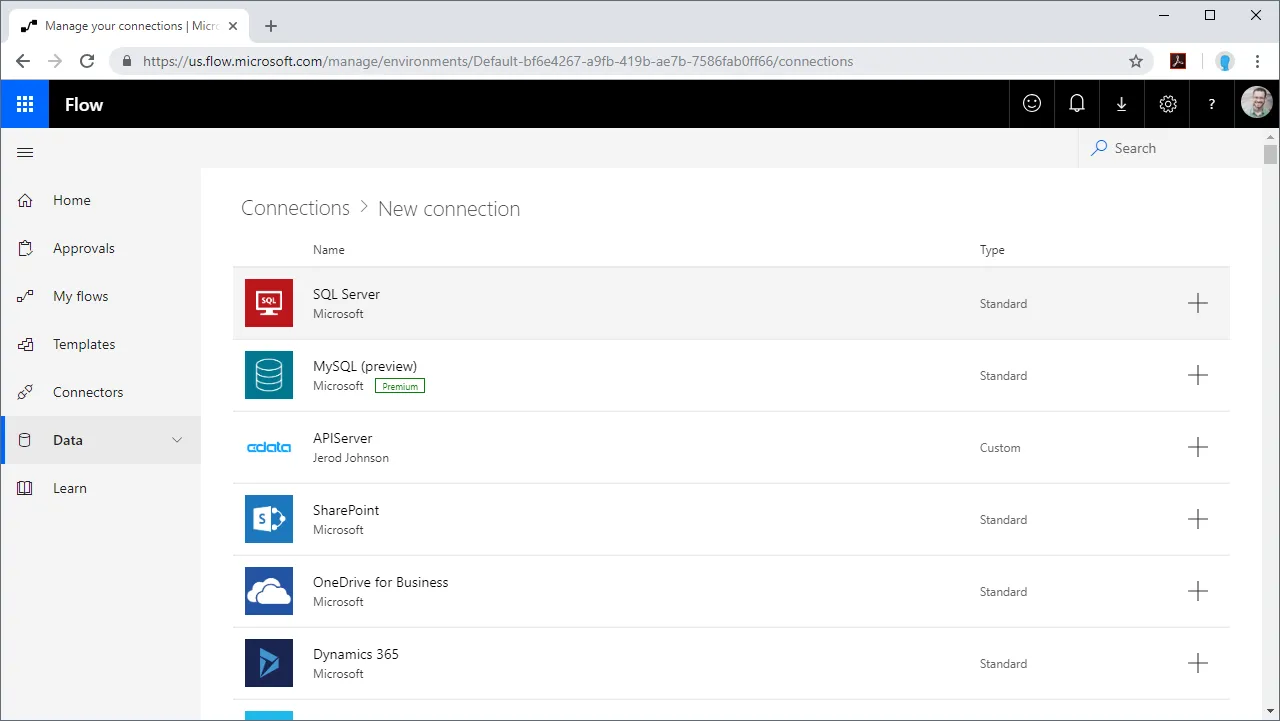Click the download mobile app icon

(x=1121, y=104)
